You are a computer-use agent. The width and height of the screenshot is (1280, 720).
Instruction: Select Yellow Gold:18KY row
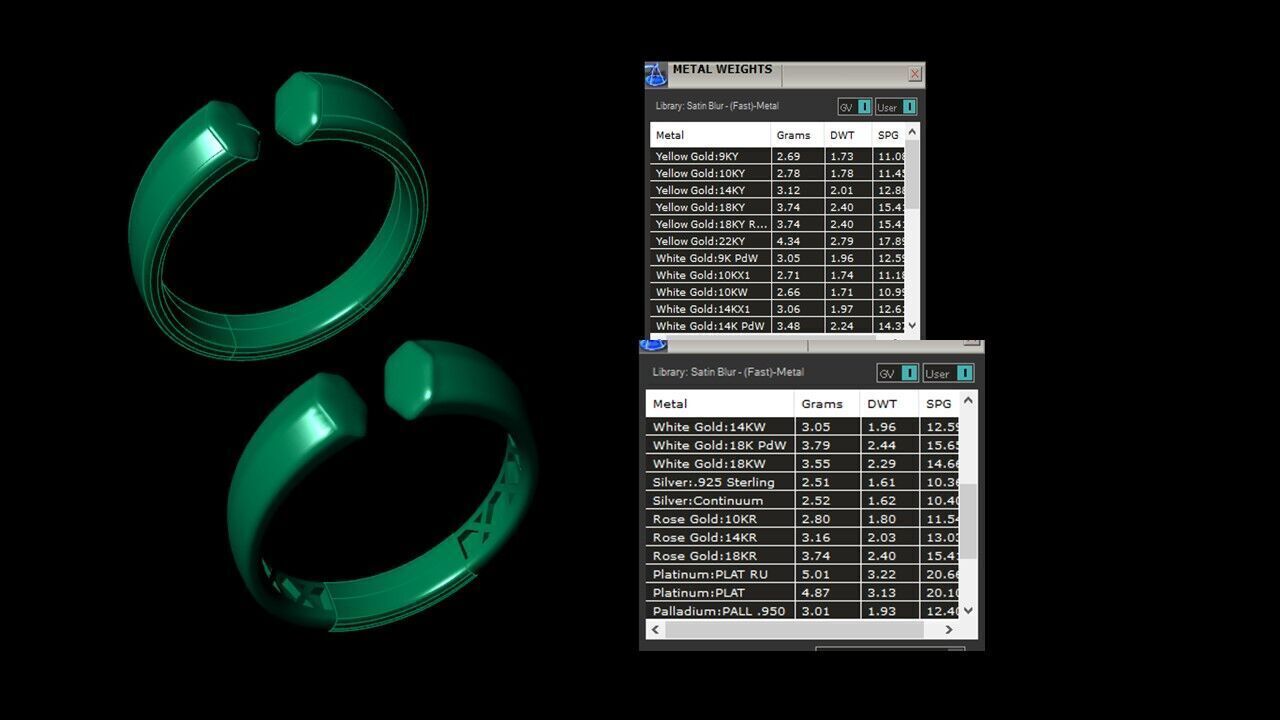(777, 208)
